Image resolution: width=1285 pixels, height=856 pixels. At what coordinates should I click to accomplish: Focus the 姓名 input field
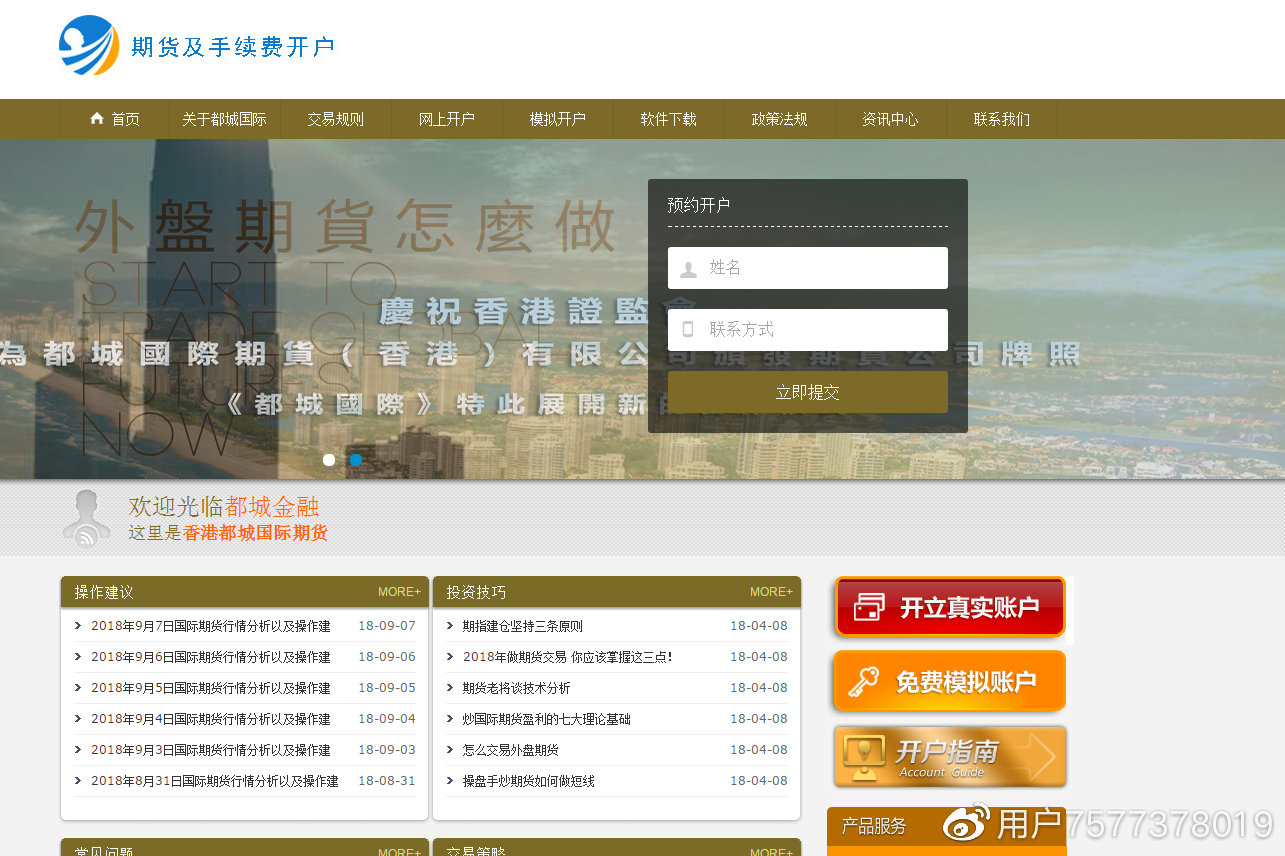808,268
